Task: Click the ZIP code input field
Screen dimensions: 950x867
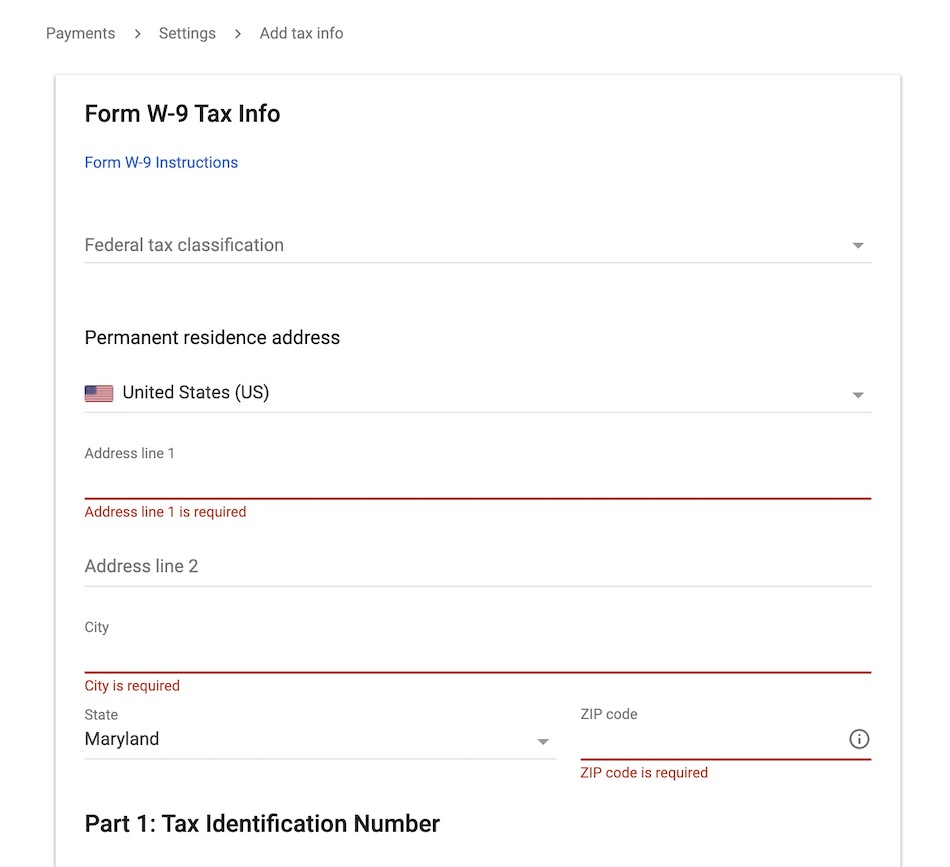Action: [710, 740]
